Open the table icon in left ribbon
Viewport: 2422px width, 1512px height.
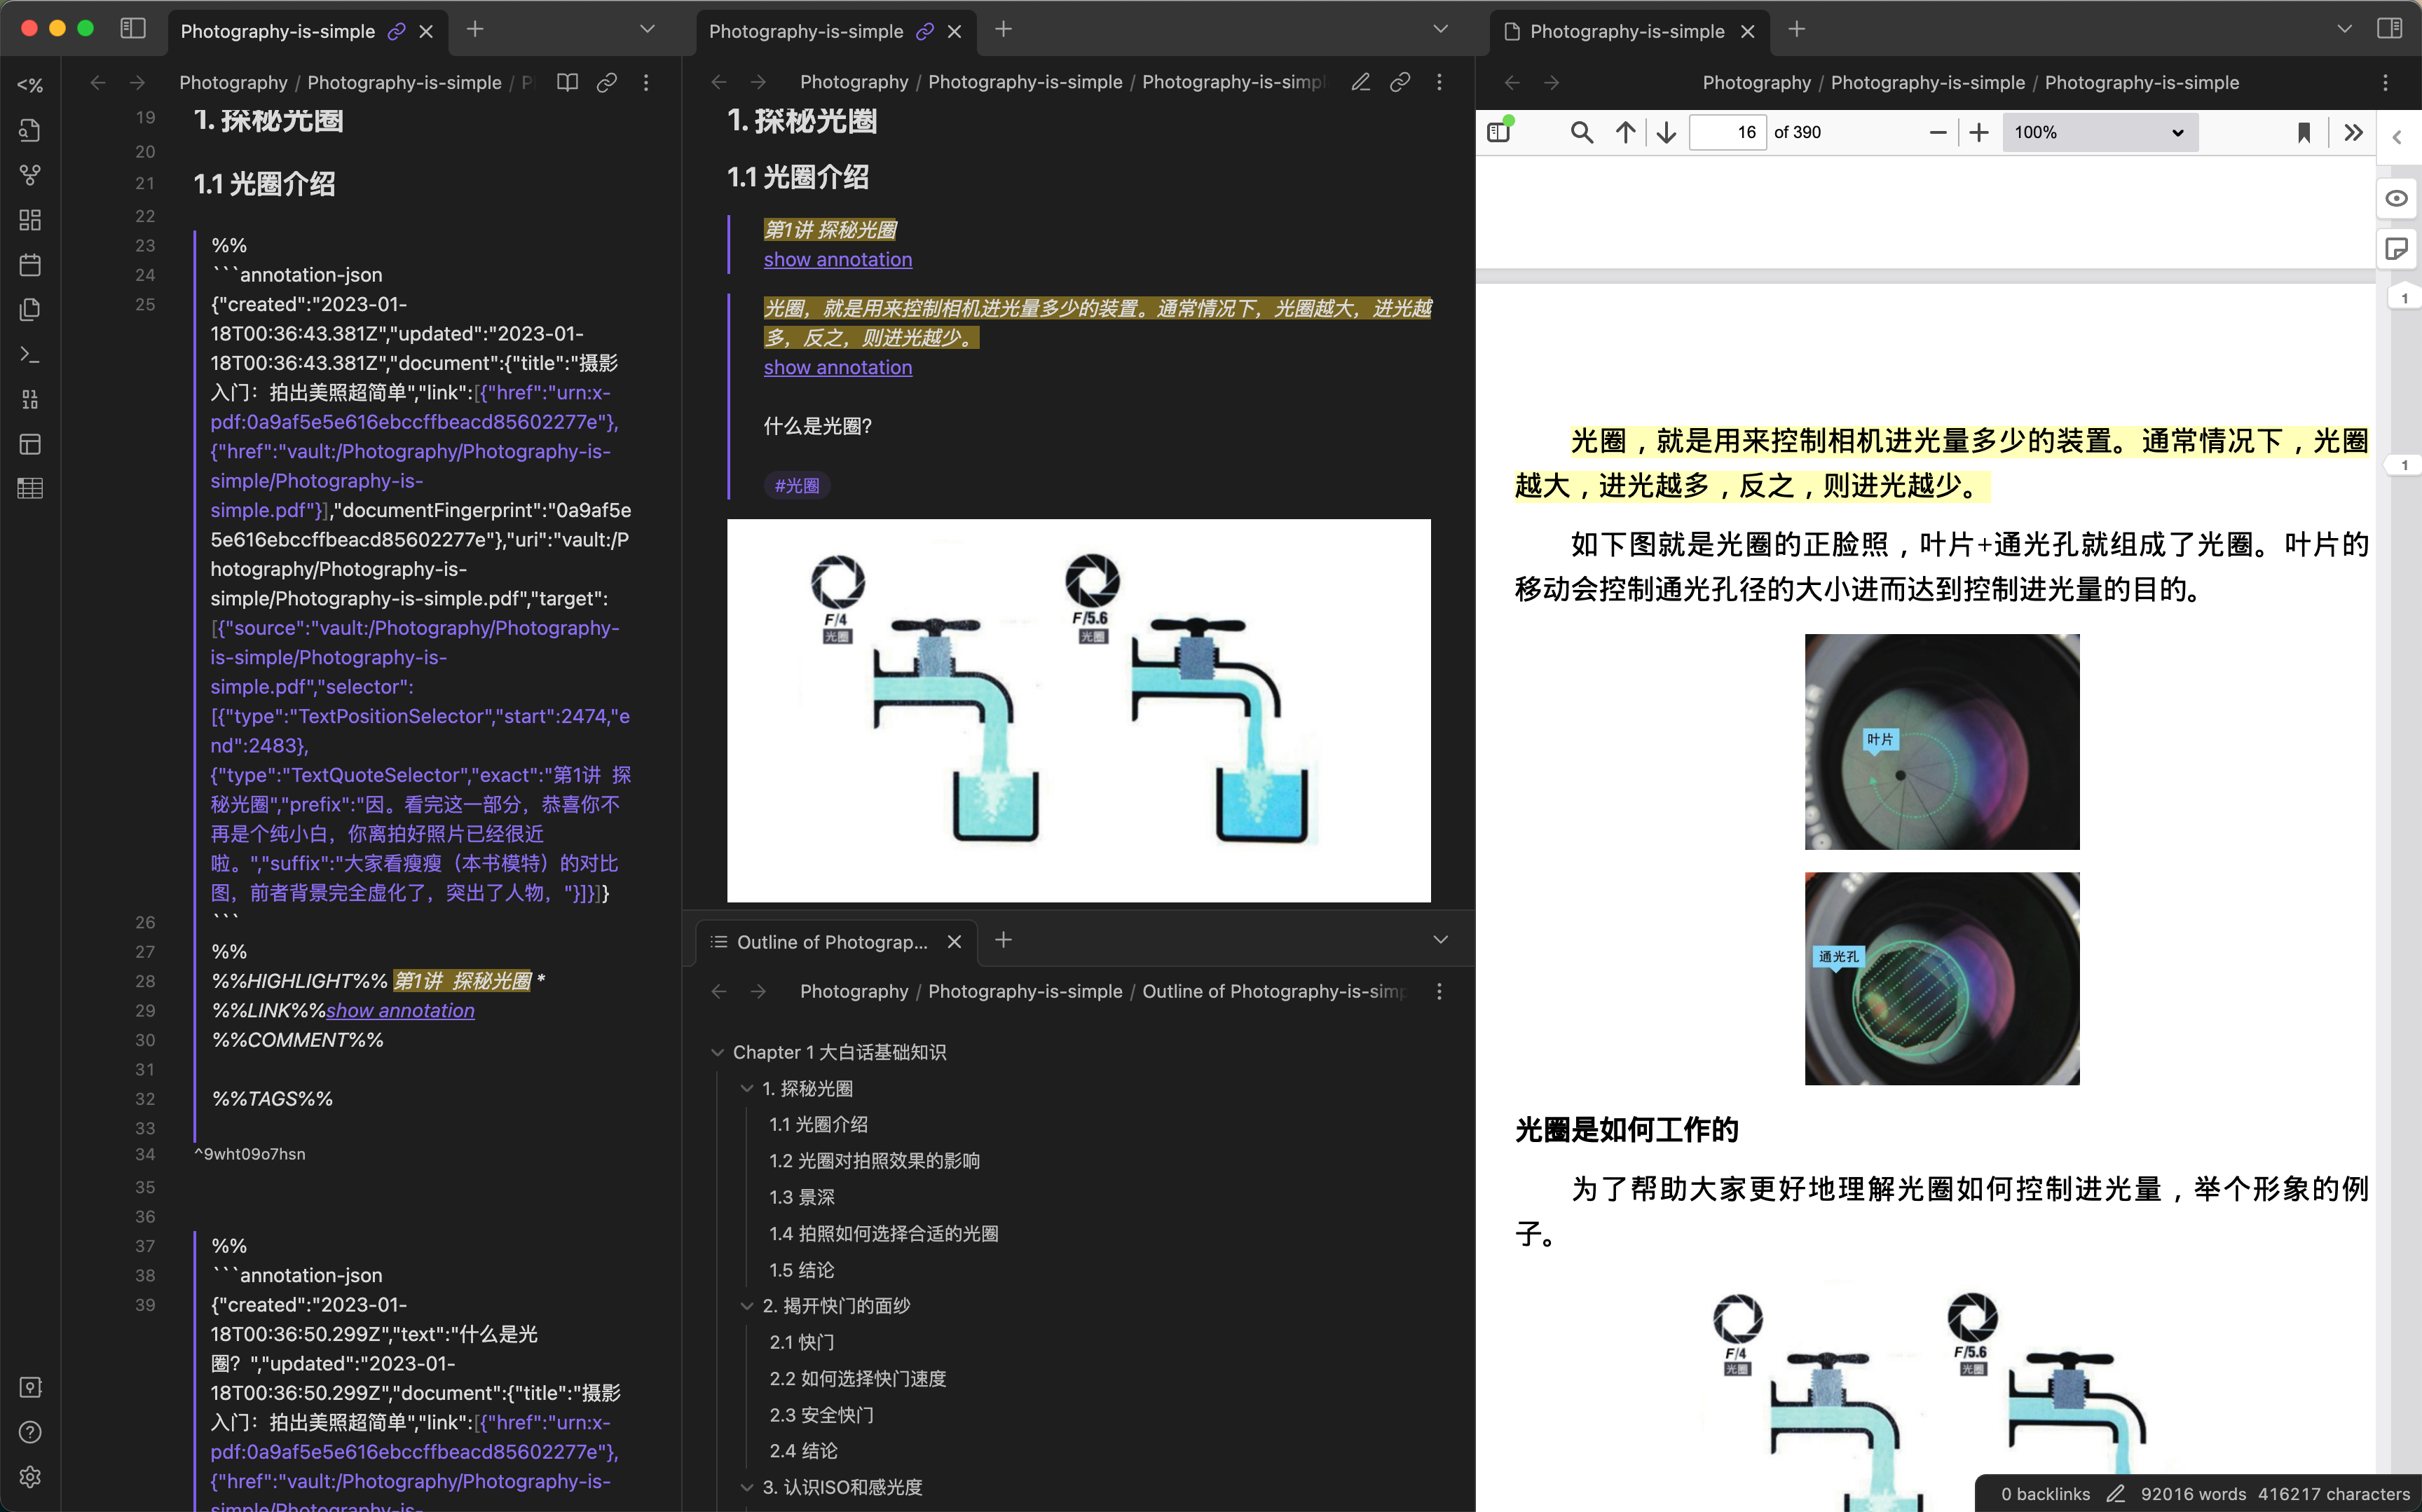[x=30, y=488]
